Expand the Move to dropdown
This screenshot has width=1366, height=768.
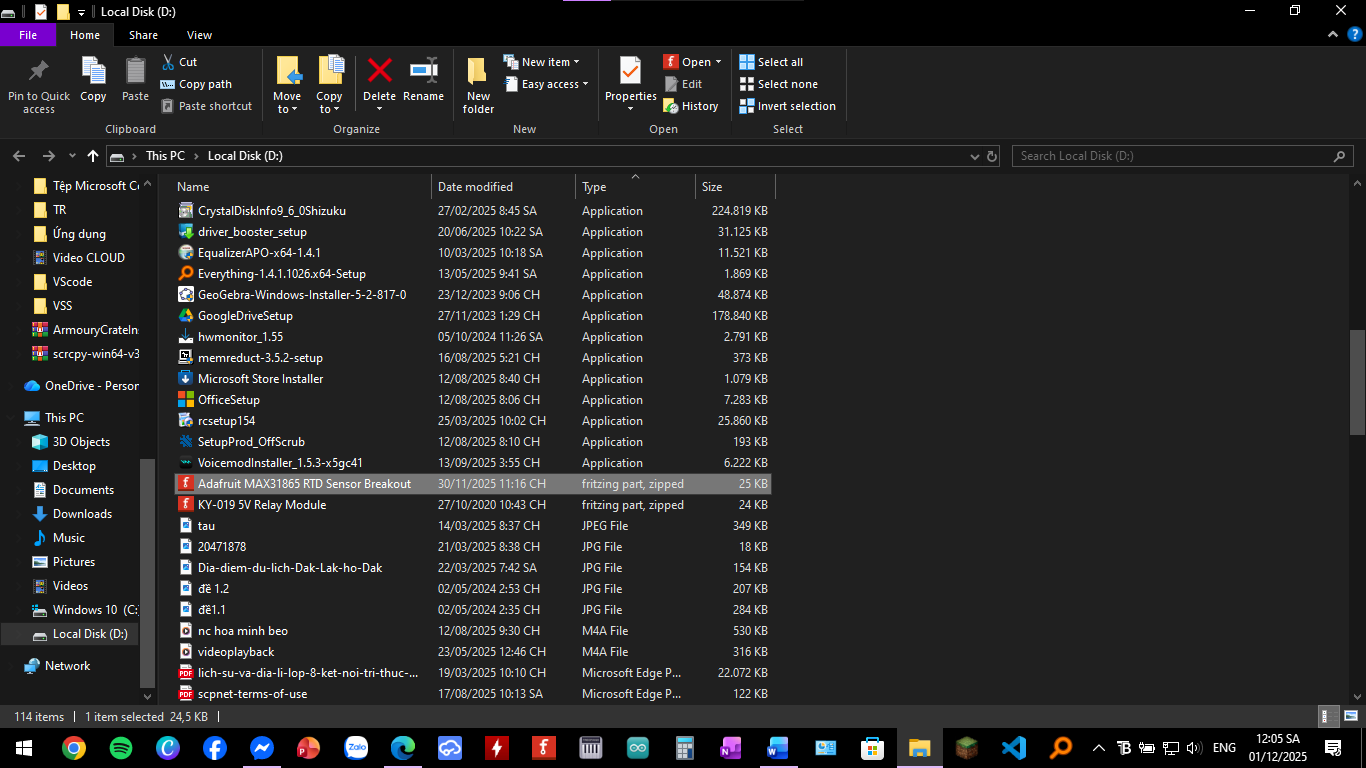pos(287,109)
